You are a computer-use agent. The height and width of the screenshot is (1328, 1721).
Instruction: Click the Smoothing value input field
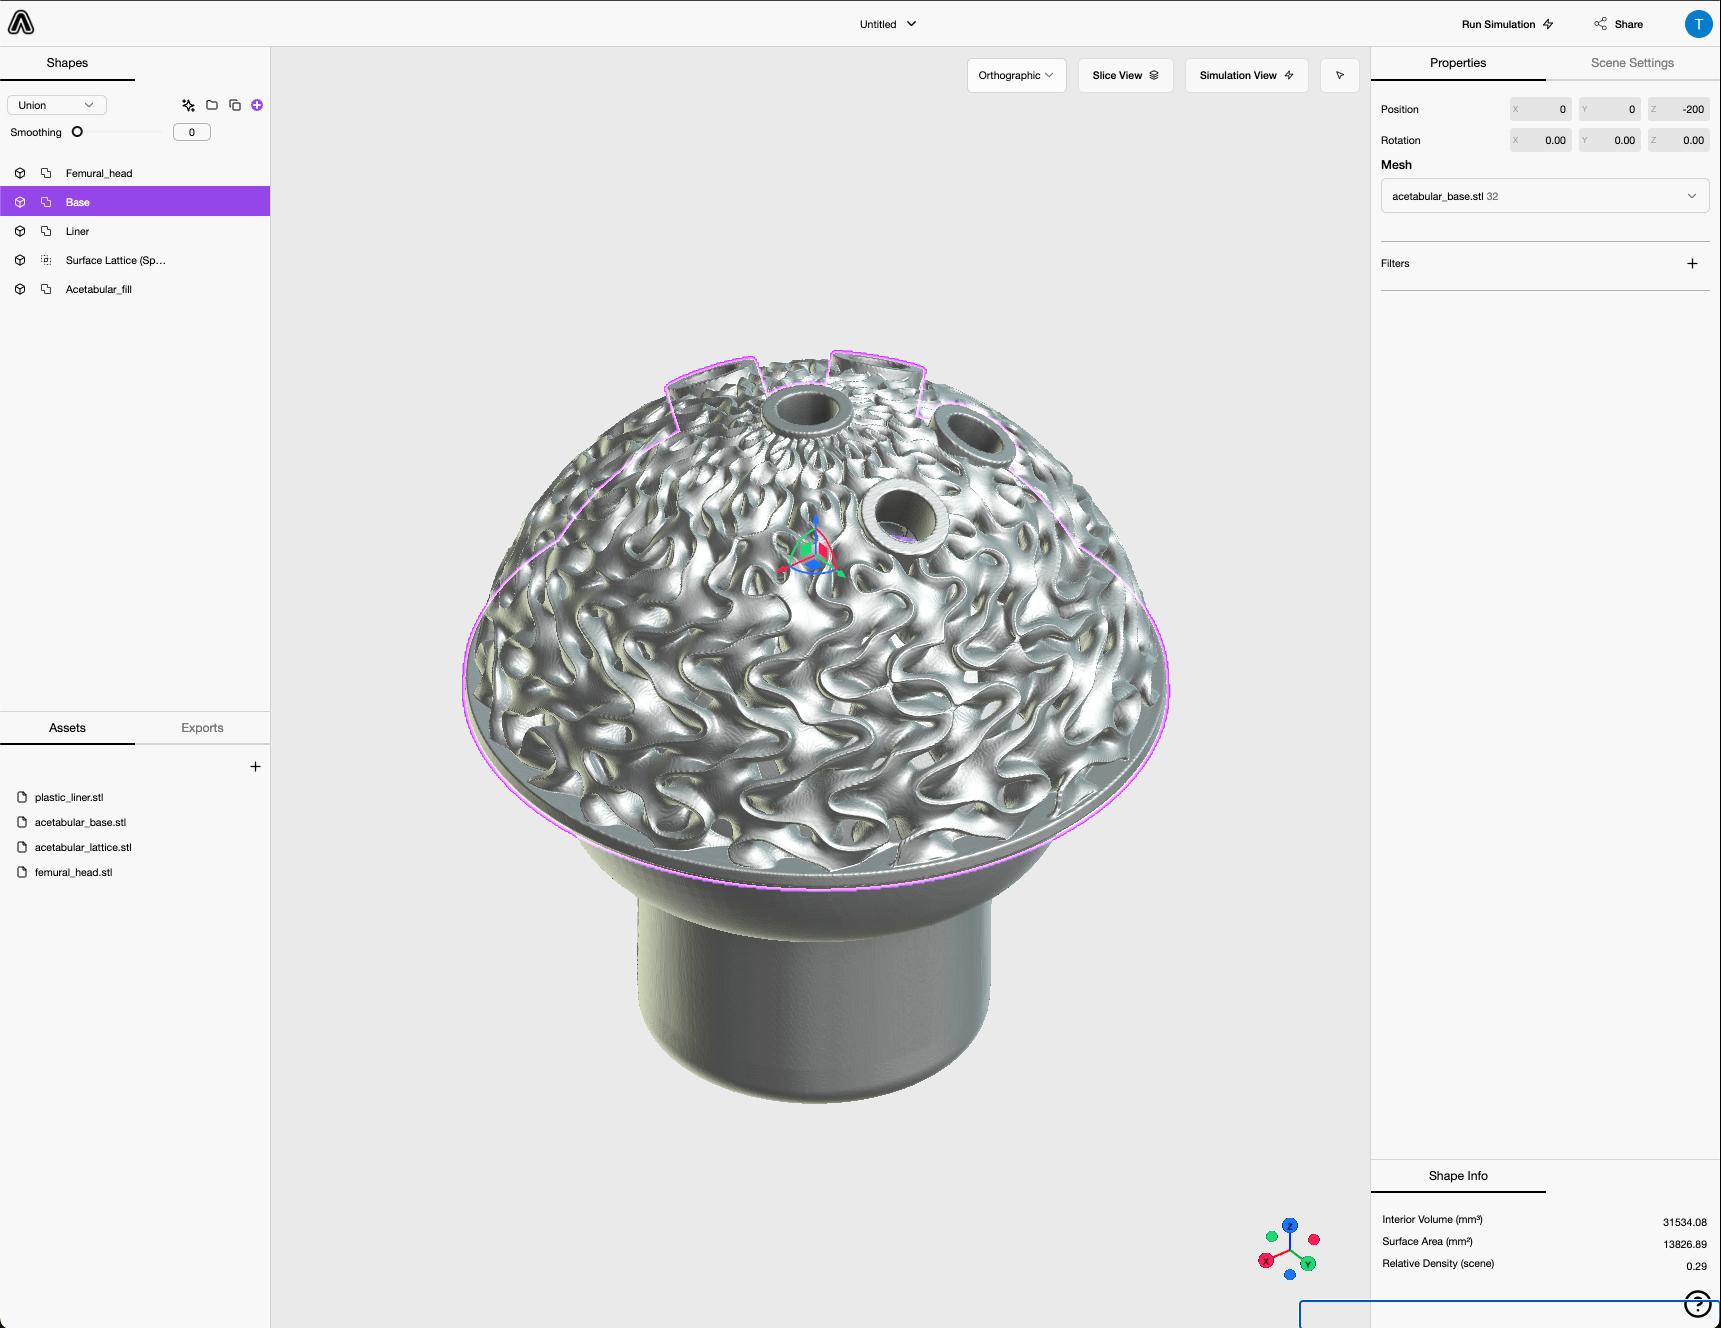pyautogui.click(x=192, y=132)
